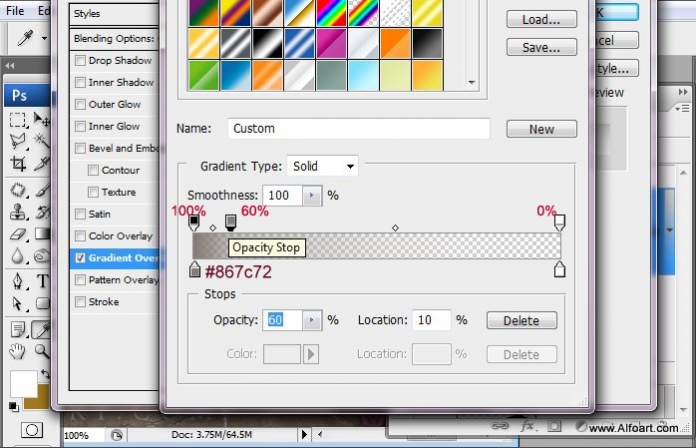The image size is (696, 448).
Task: Select the Zoom magnifier tool
Action: [42, 352]
